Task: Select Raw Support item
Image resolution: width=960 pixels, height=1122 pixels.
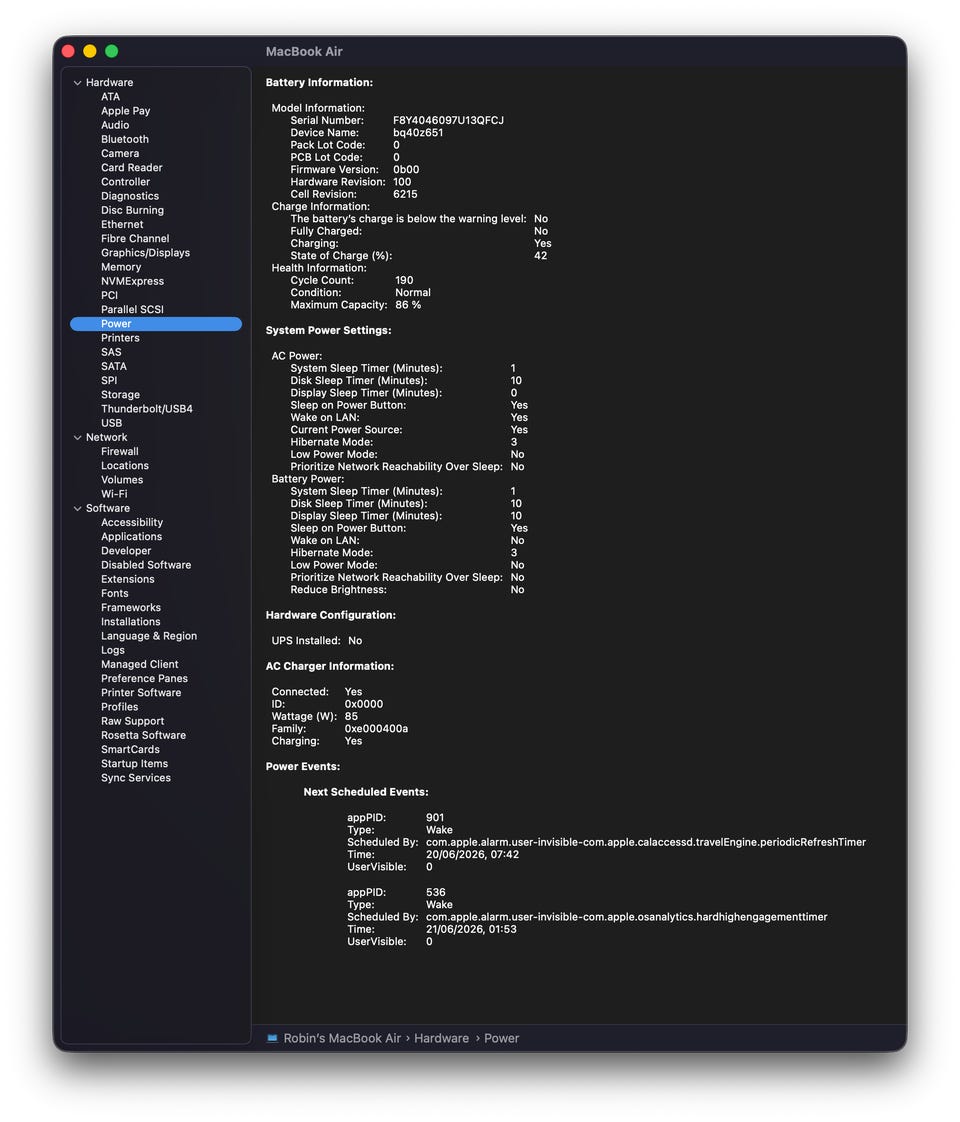Action: click(132, 721)
